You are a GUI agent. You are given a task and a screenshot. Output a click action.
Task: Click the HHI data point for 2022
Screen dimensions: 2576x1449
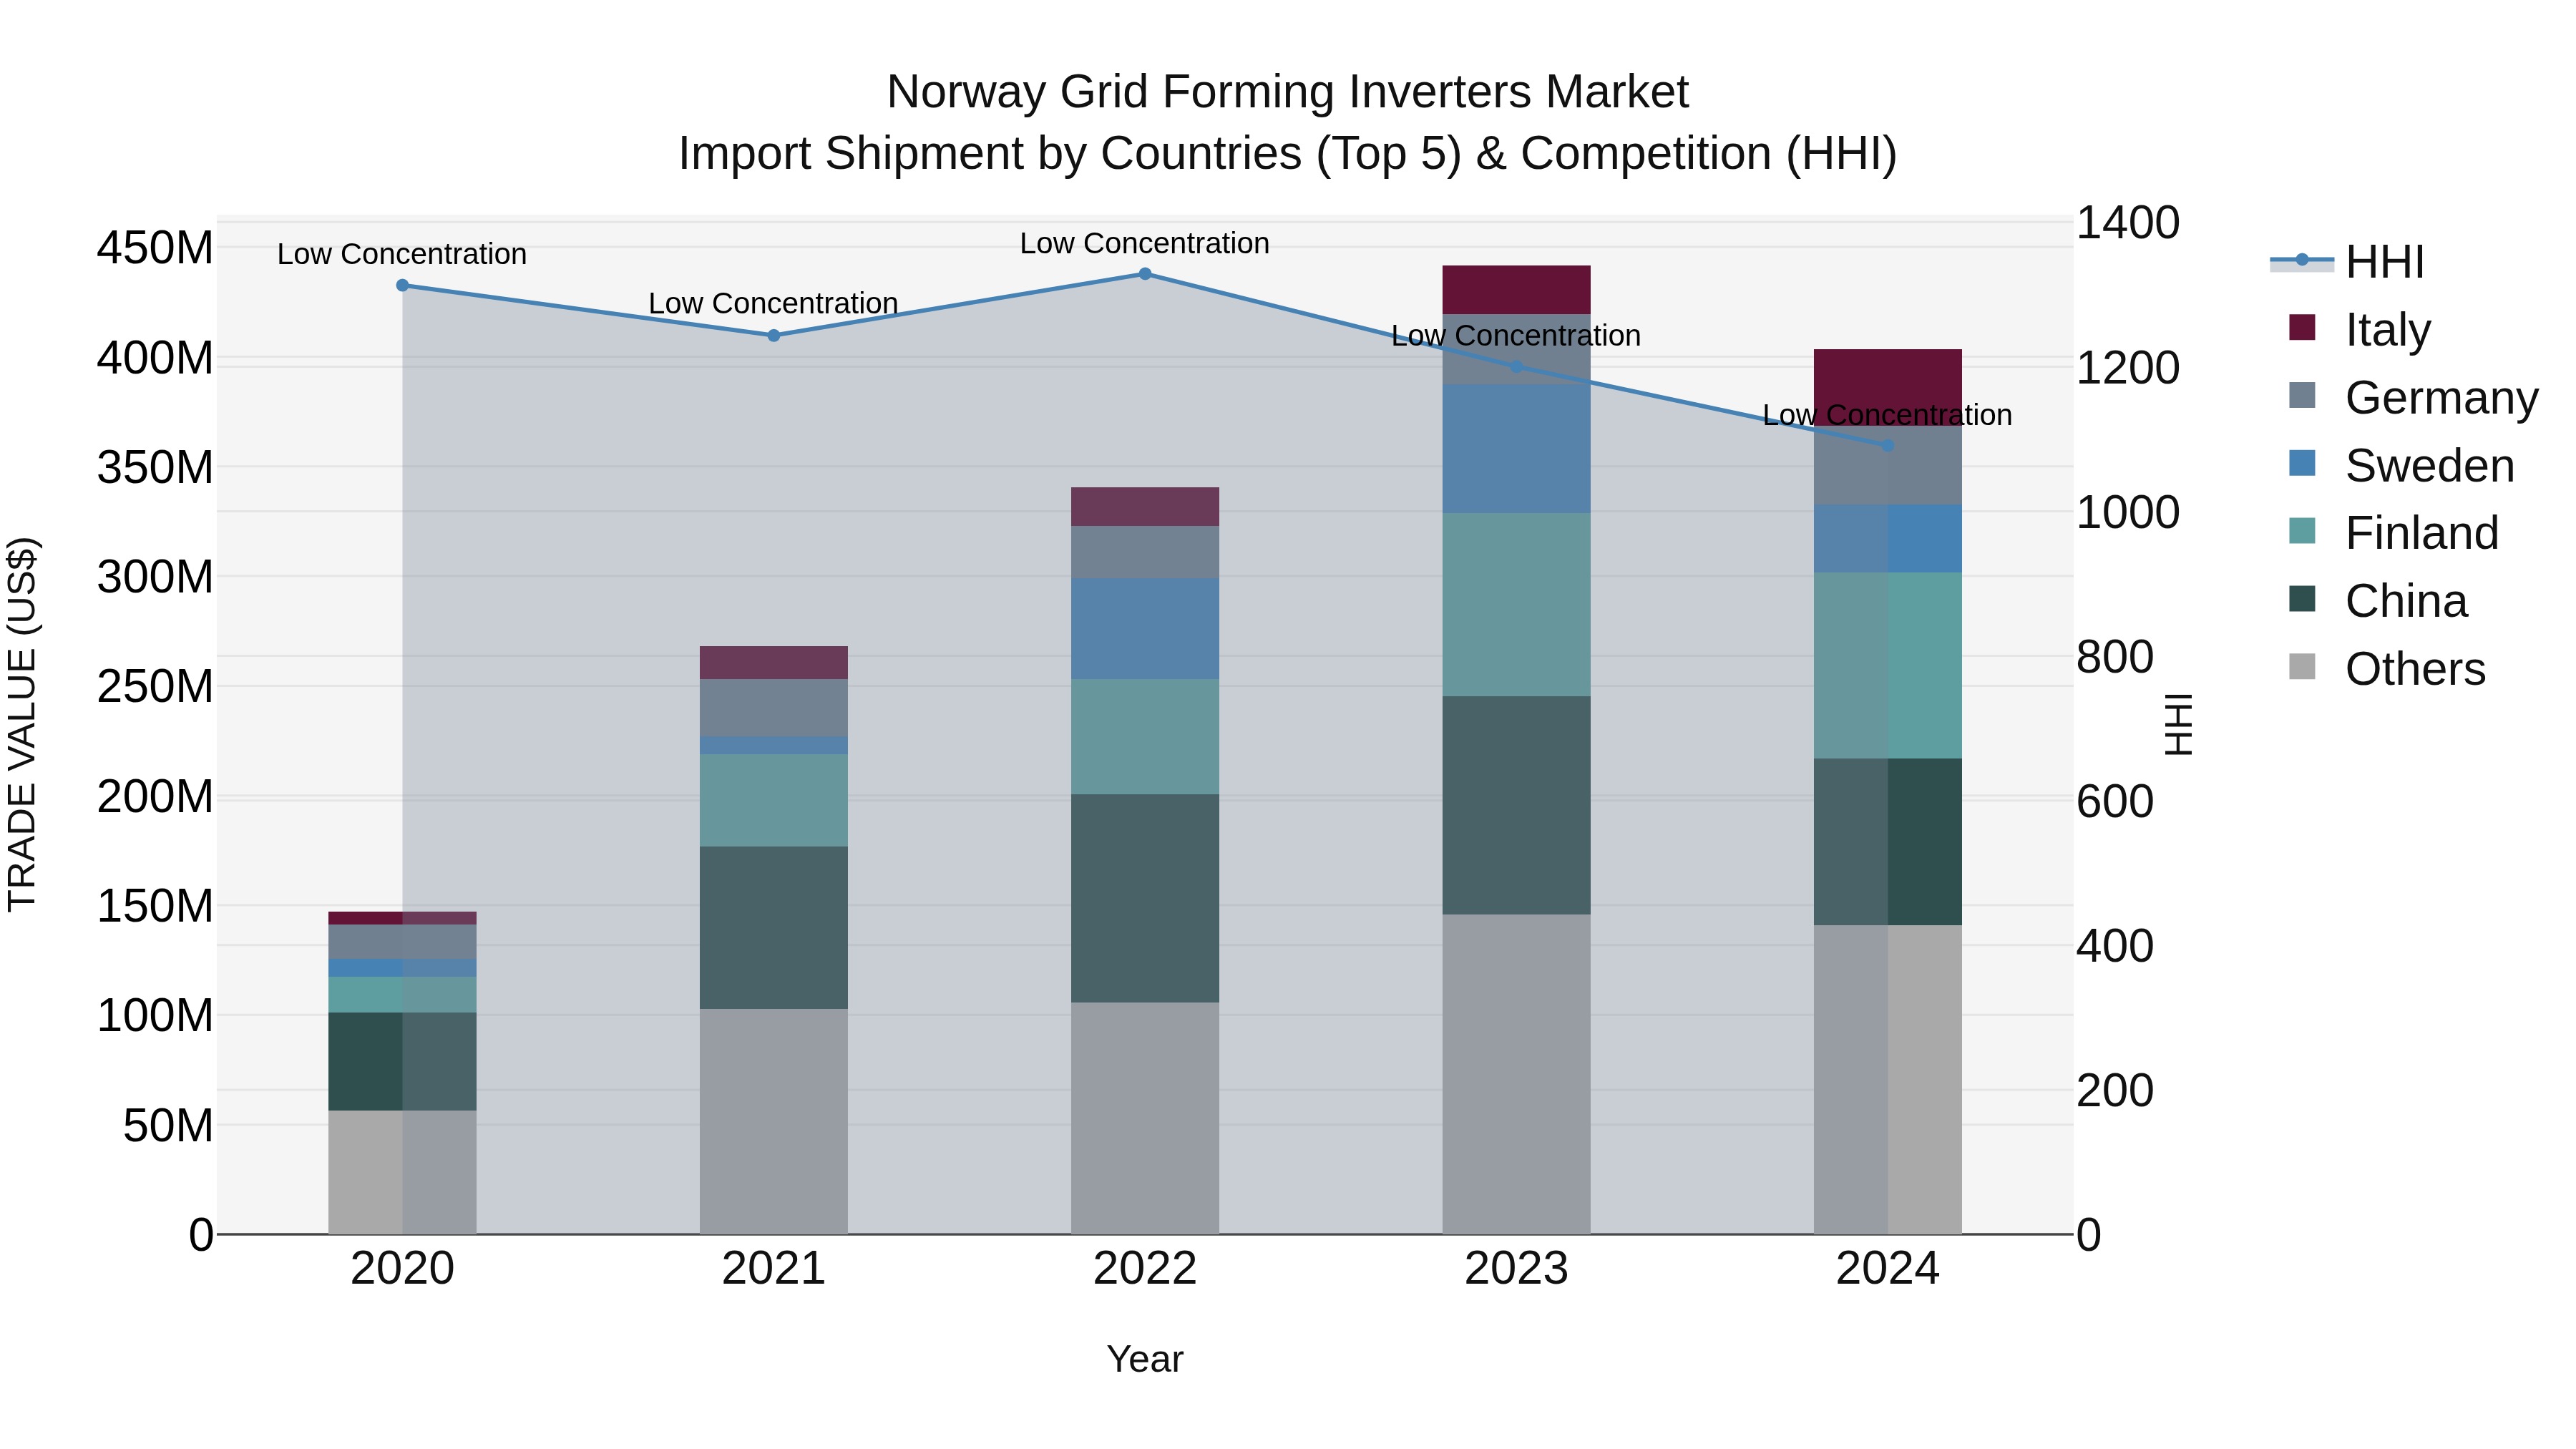1145,274
